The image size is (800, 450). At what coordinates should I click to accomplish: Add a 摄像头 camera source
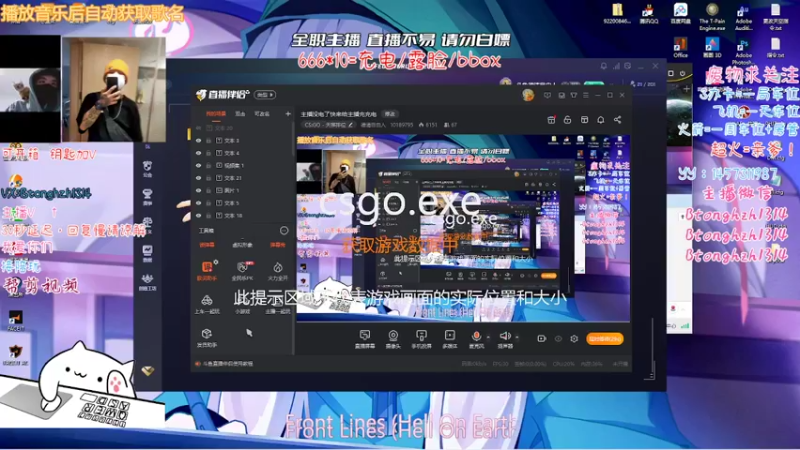[x=393, y=338]
